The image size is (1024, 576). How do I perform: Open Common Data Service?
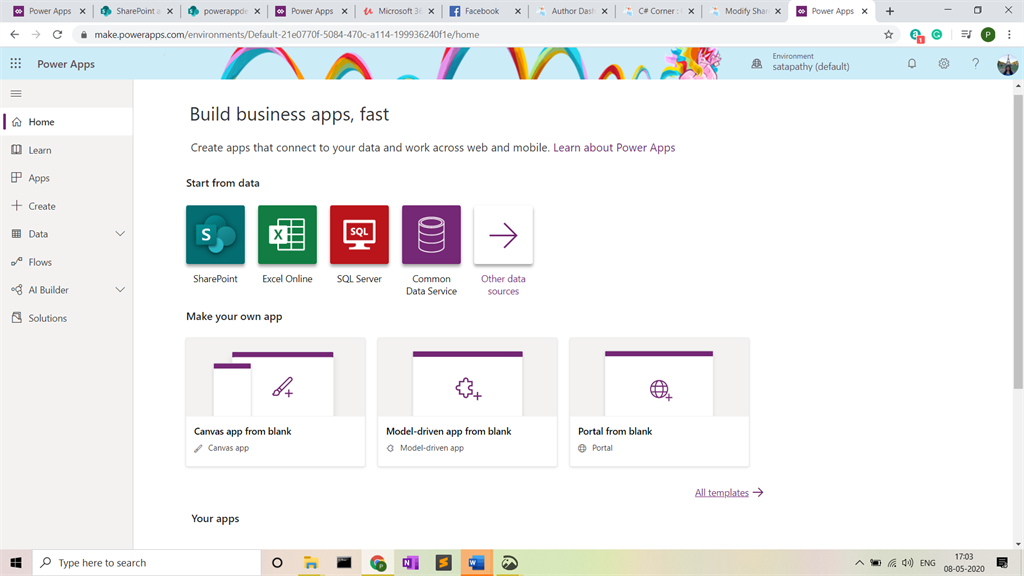coord(431,234)
